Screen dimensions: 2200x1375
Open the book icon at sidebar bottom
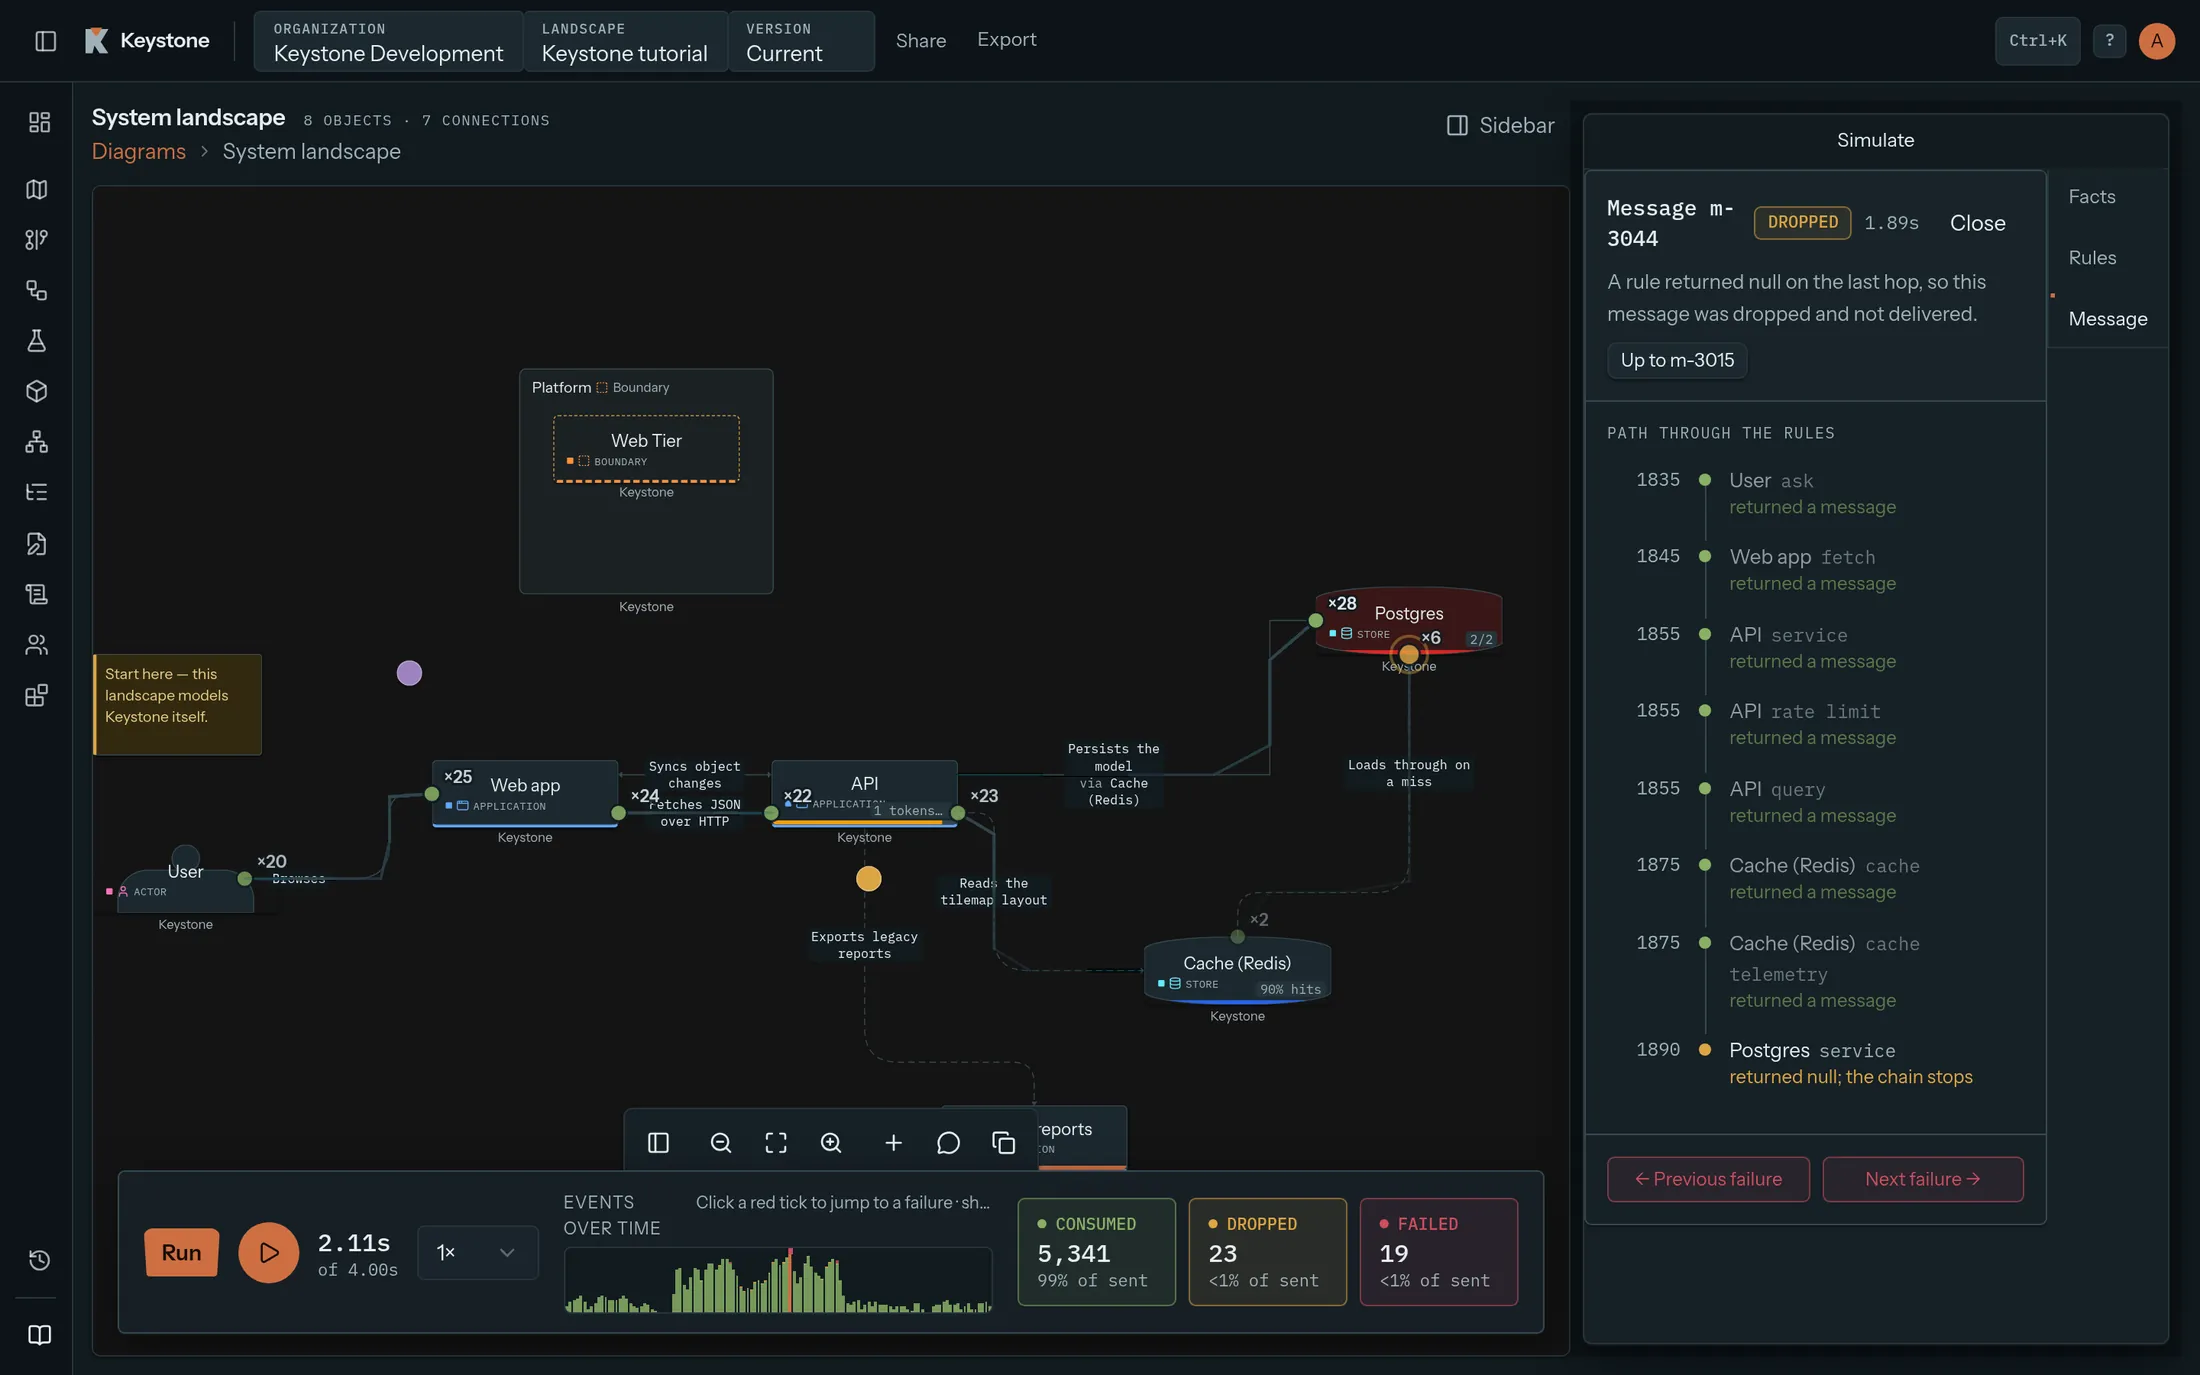point(39,1335)
